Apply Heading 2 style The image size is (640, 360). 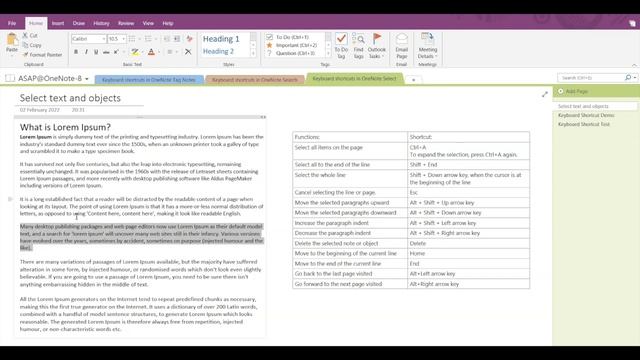218,51
